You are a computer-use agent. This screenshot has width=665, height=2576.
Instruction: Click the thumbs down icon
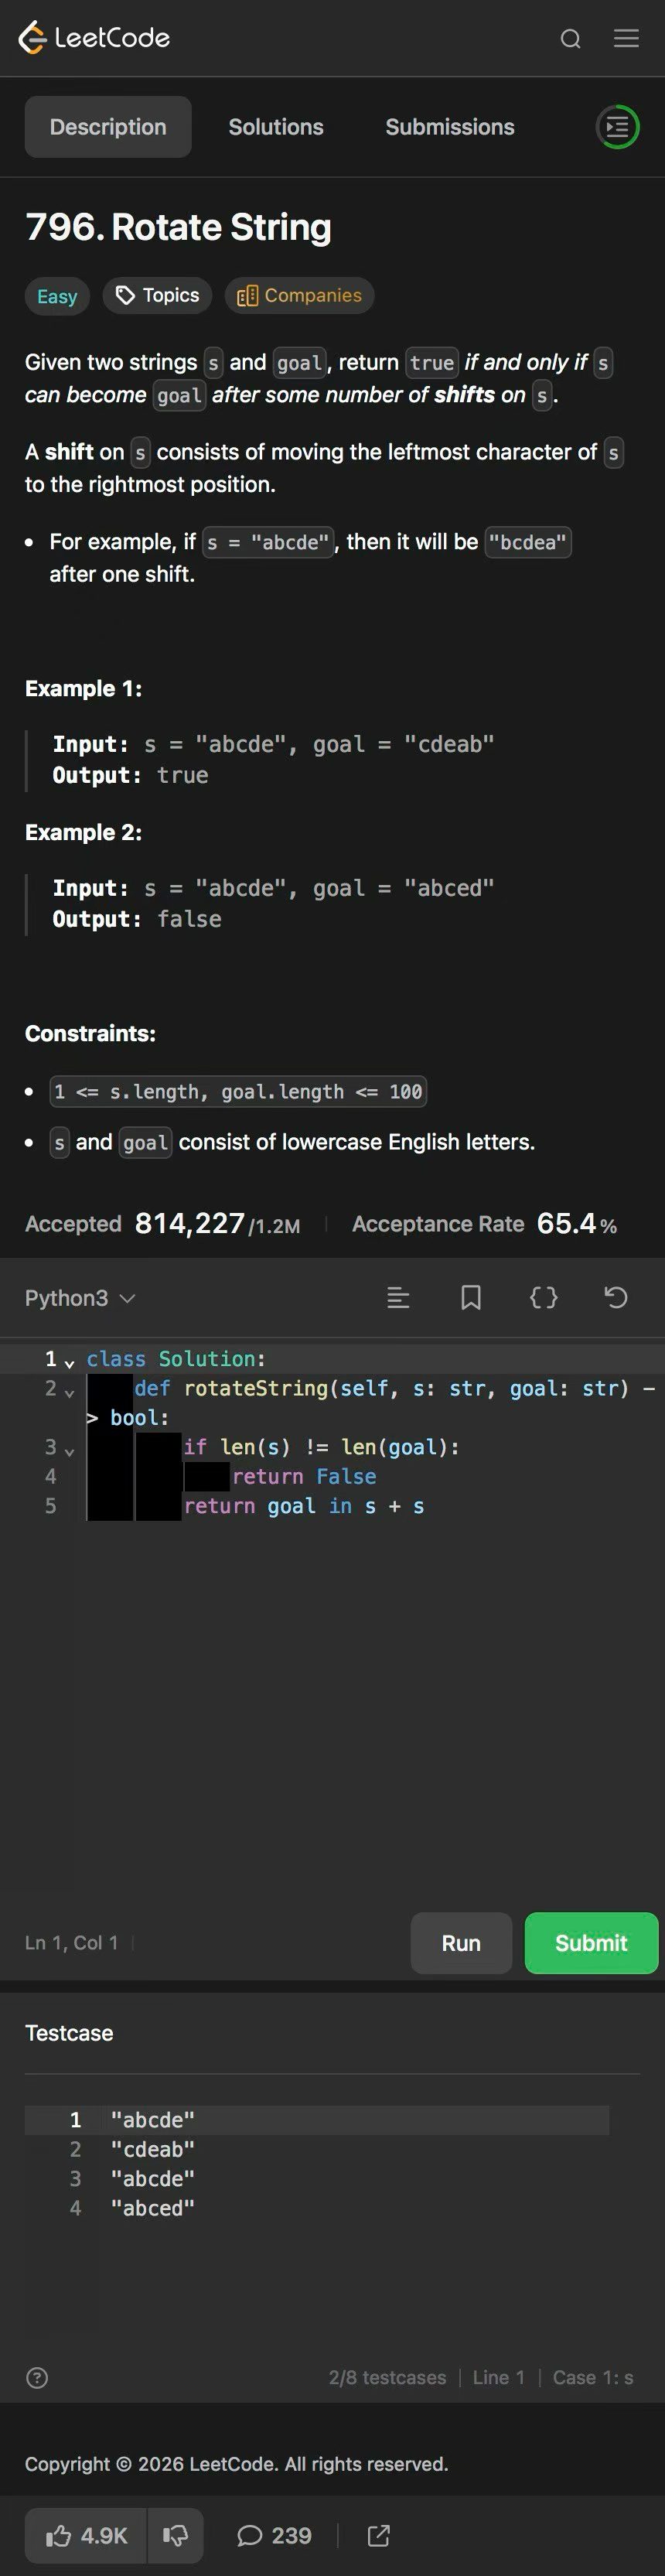[175, 2535]
